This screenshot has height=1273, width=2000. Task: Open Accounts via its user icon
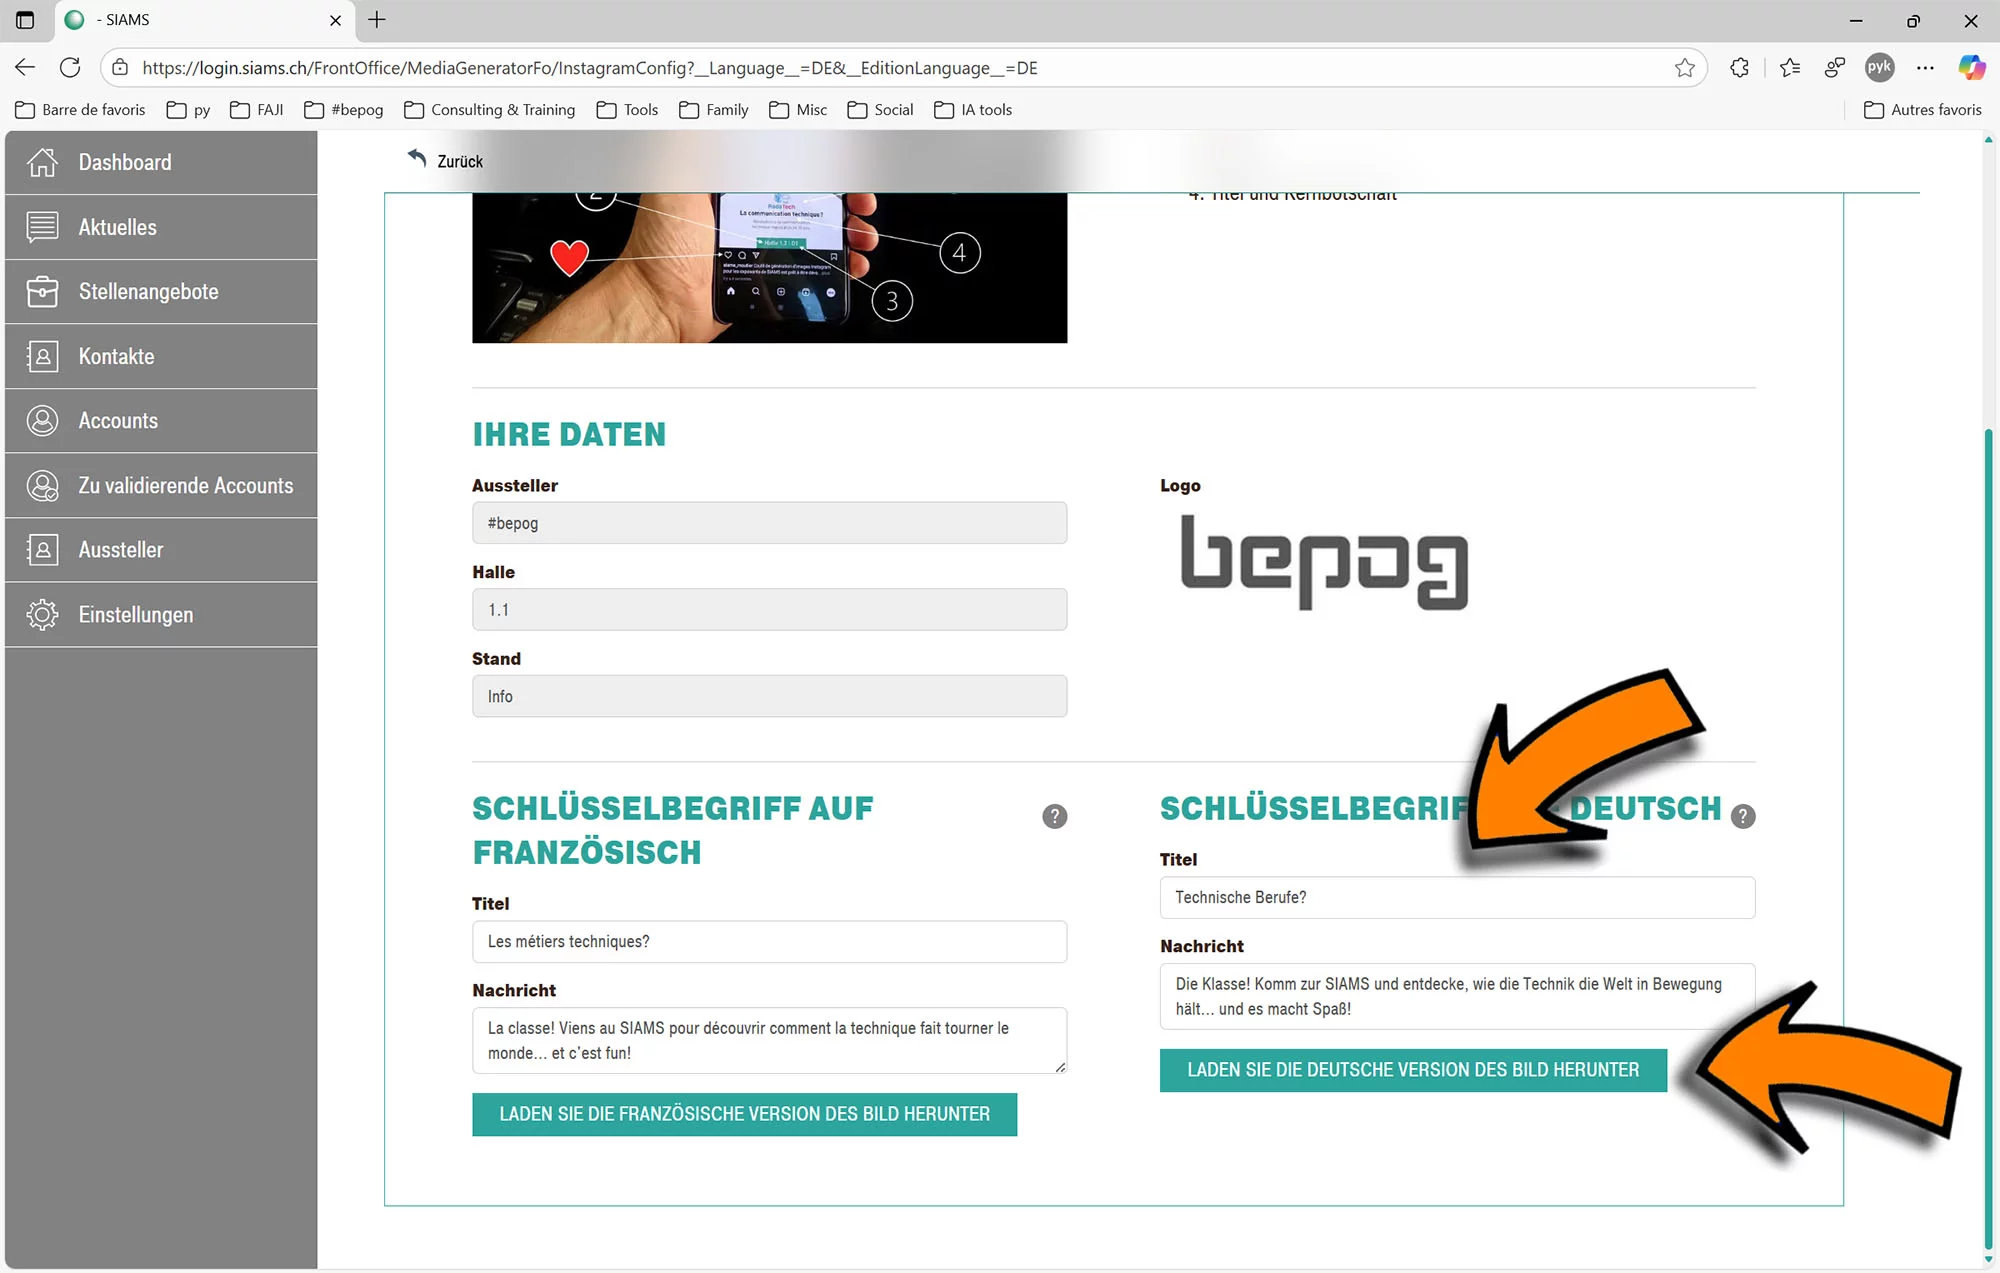point(42,420)
